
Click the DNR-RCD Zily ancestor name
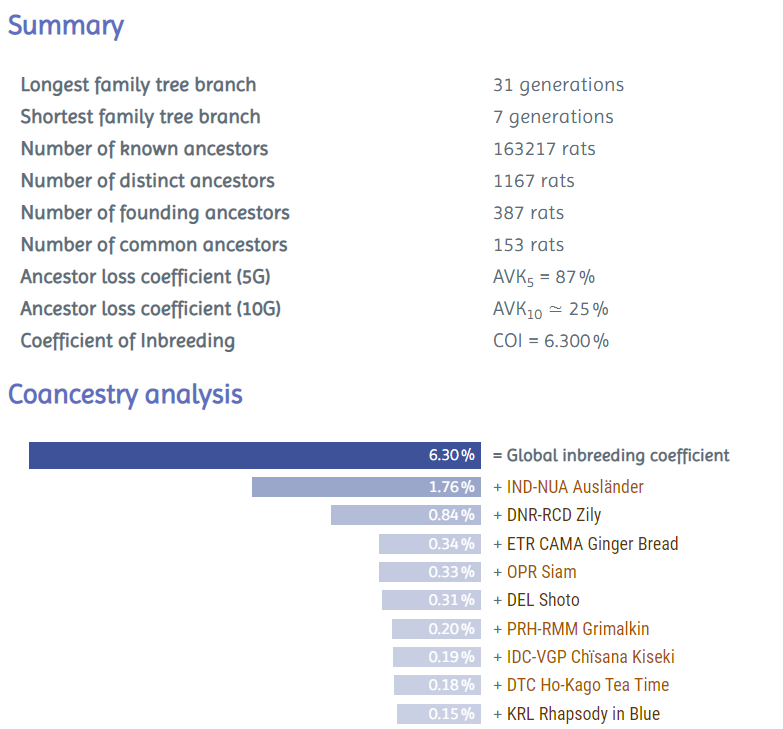click(x=554, y=515)
